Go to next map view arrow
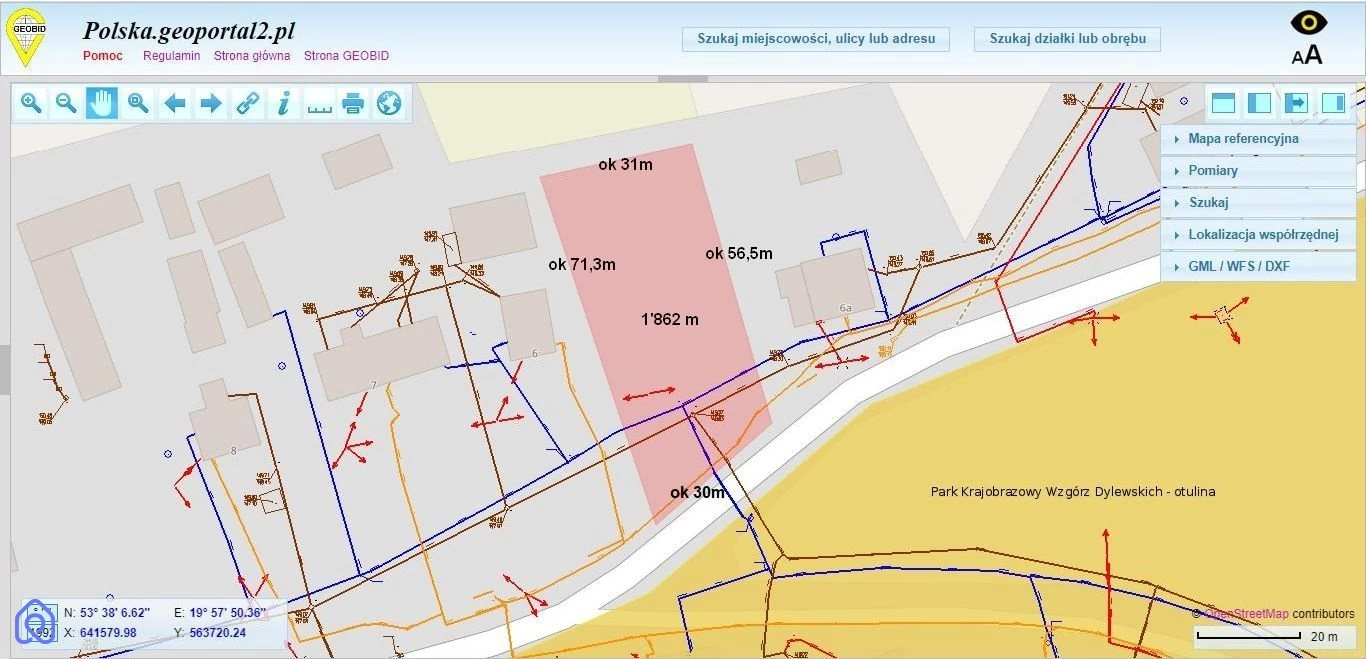This screenshot has width=1366, height=659. click(210, 103)
